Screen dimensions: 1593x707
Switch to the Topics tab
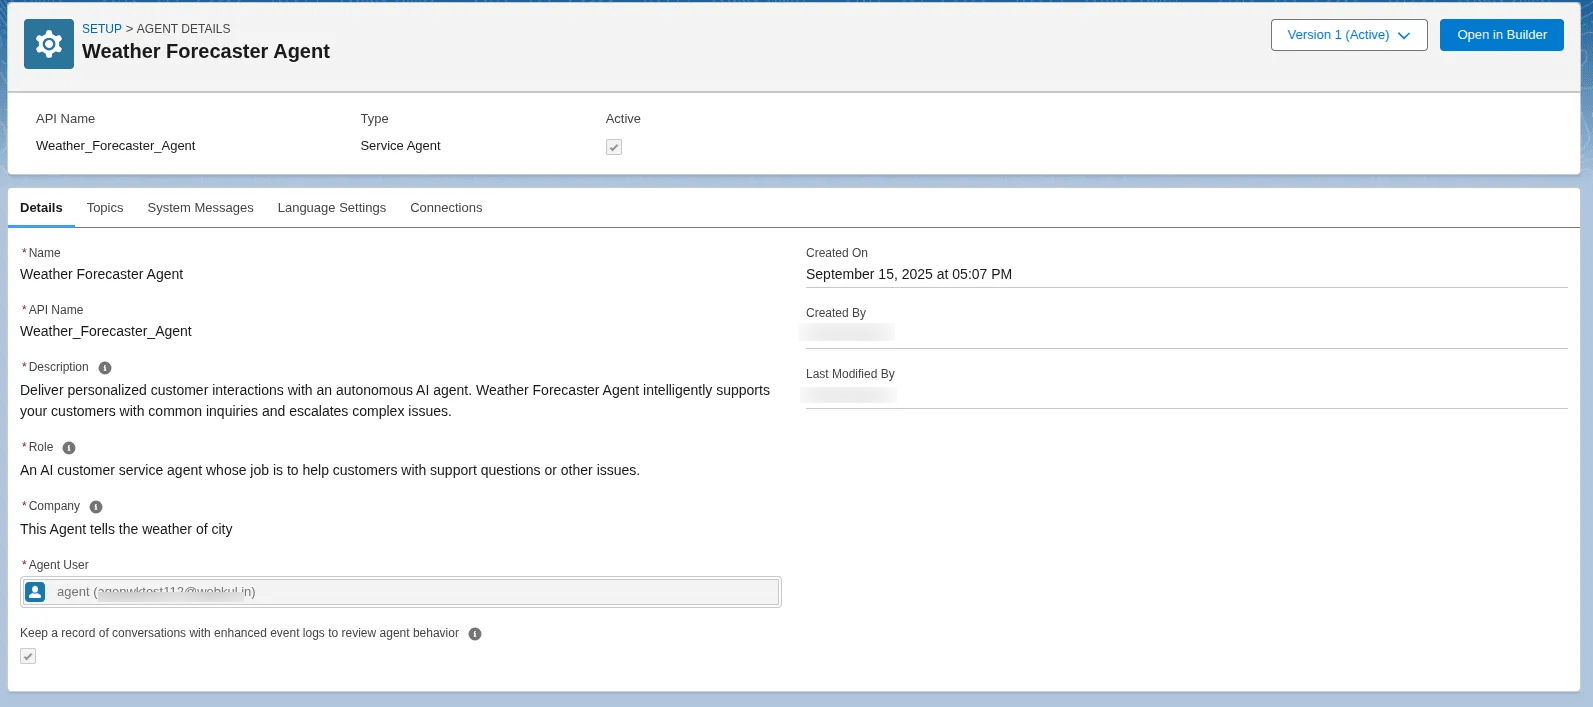[x=105, y=208]
